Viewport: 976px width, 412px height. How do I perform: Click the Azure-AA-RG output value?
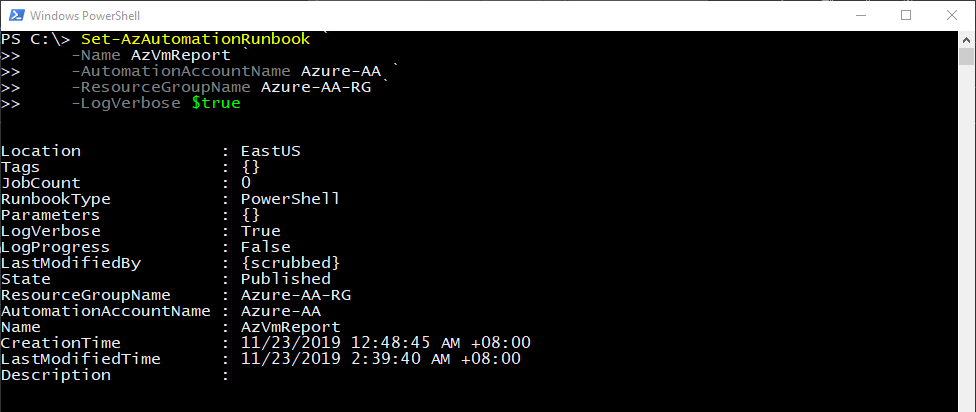pos(295,295)
